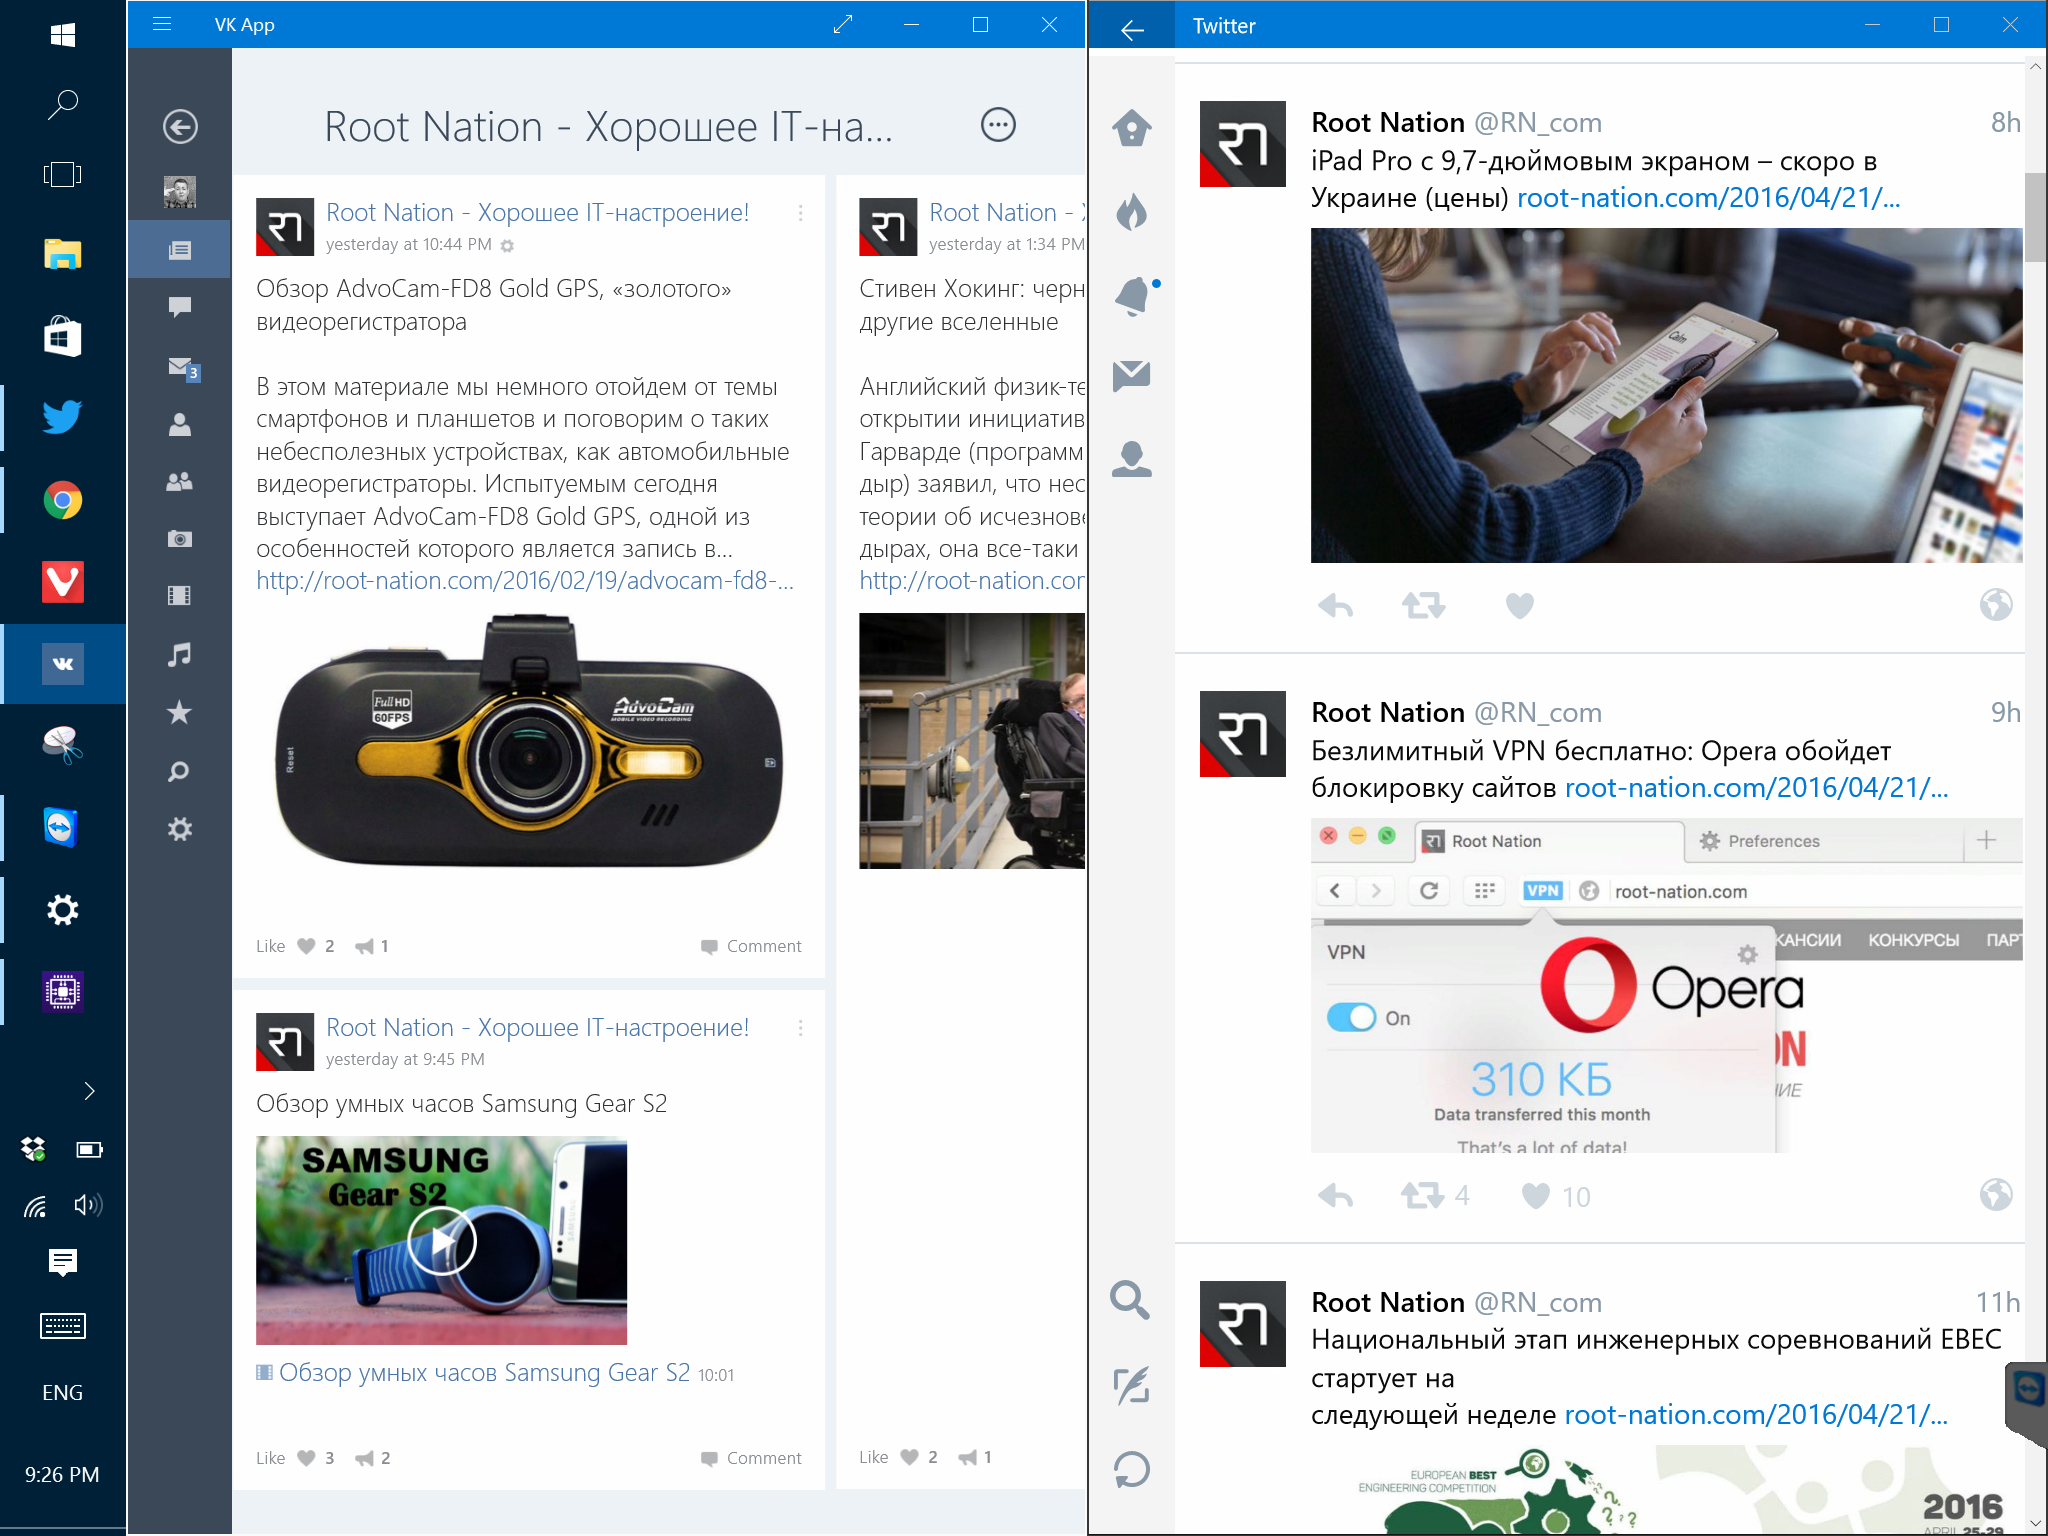Open the Opera VPN tweet link
This screenshot has width=2048, height=1536.
[x=1757, y=788]
